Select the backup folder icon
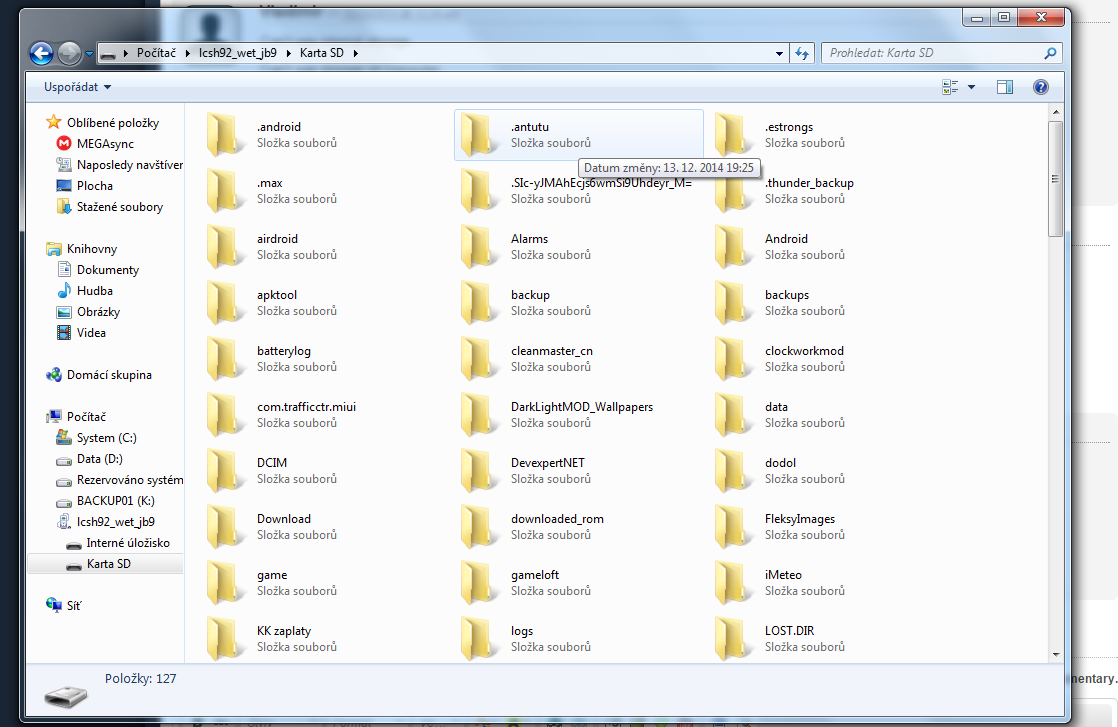Screen dimensions: 1118x727 tap(479, 303)
